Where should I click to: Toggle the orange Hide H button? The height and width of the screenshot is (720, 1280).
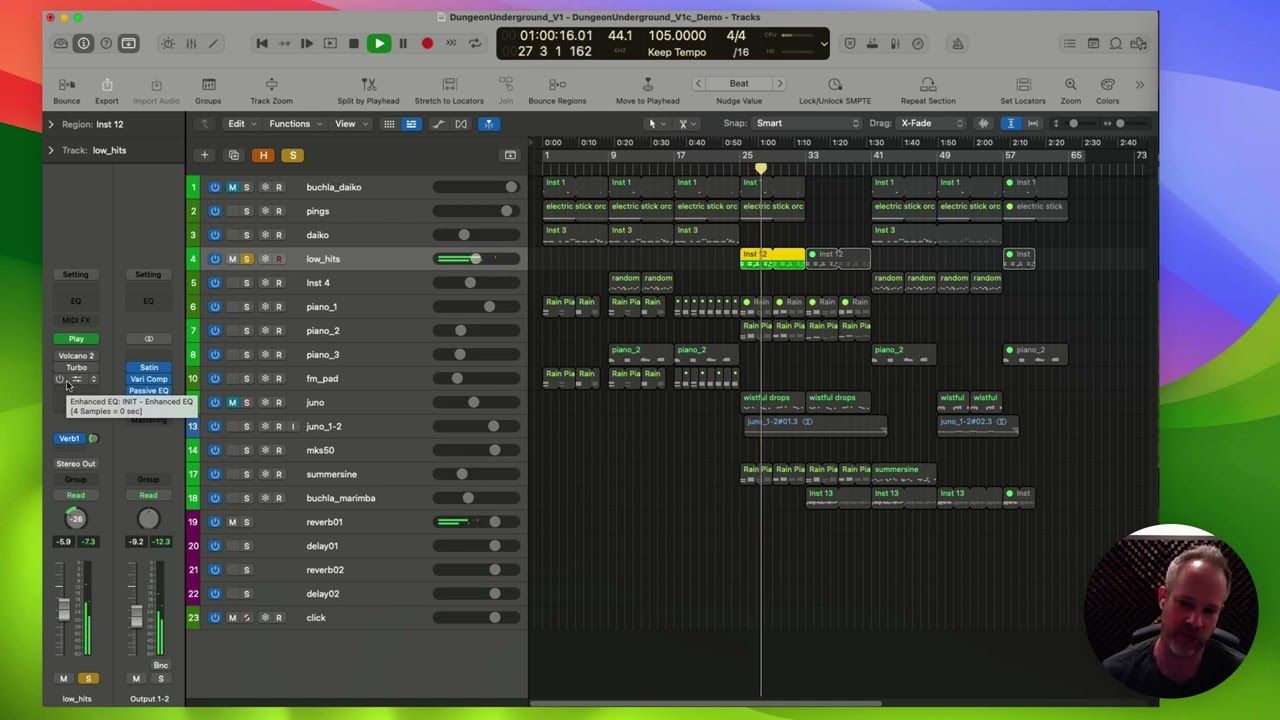tap(263, 155)
